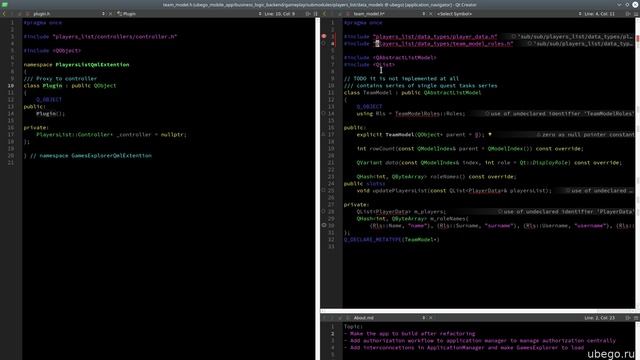
Task: Close team_model.h document in right editor
Action: [x=431, y=14]
